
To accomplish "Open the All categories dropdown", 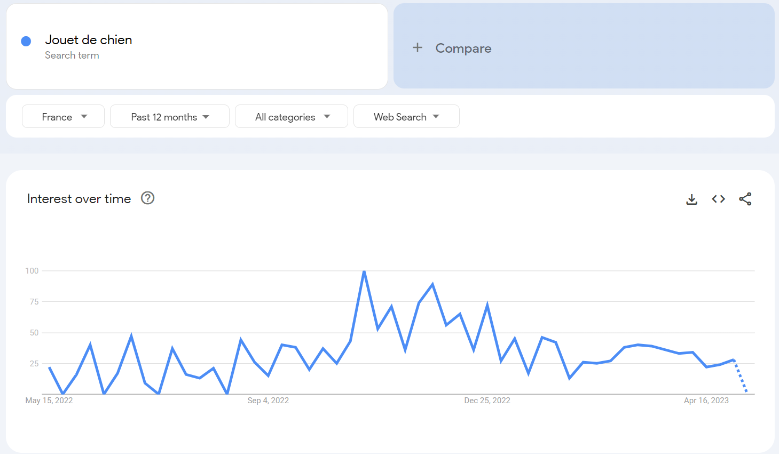I will point(291,117).
